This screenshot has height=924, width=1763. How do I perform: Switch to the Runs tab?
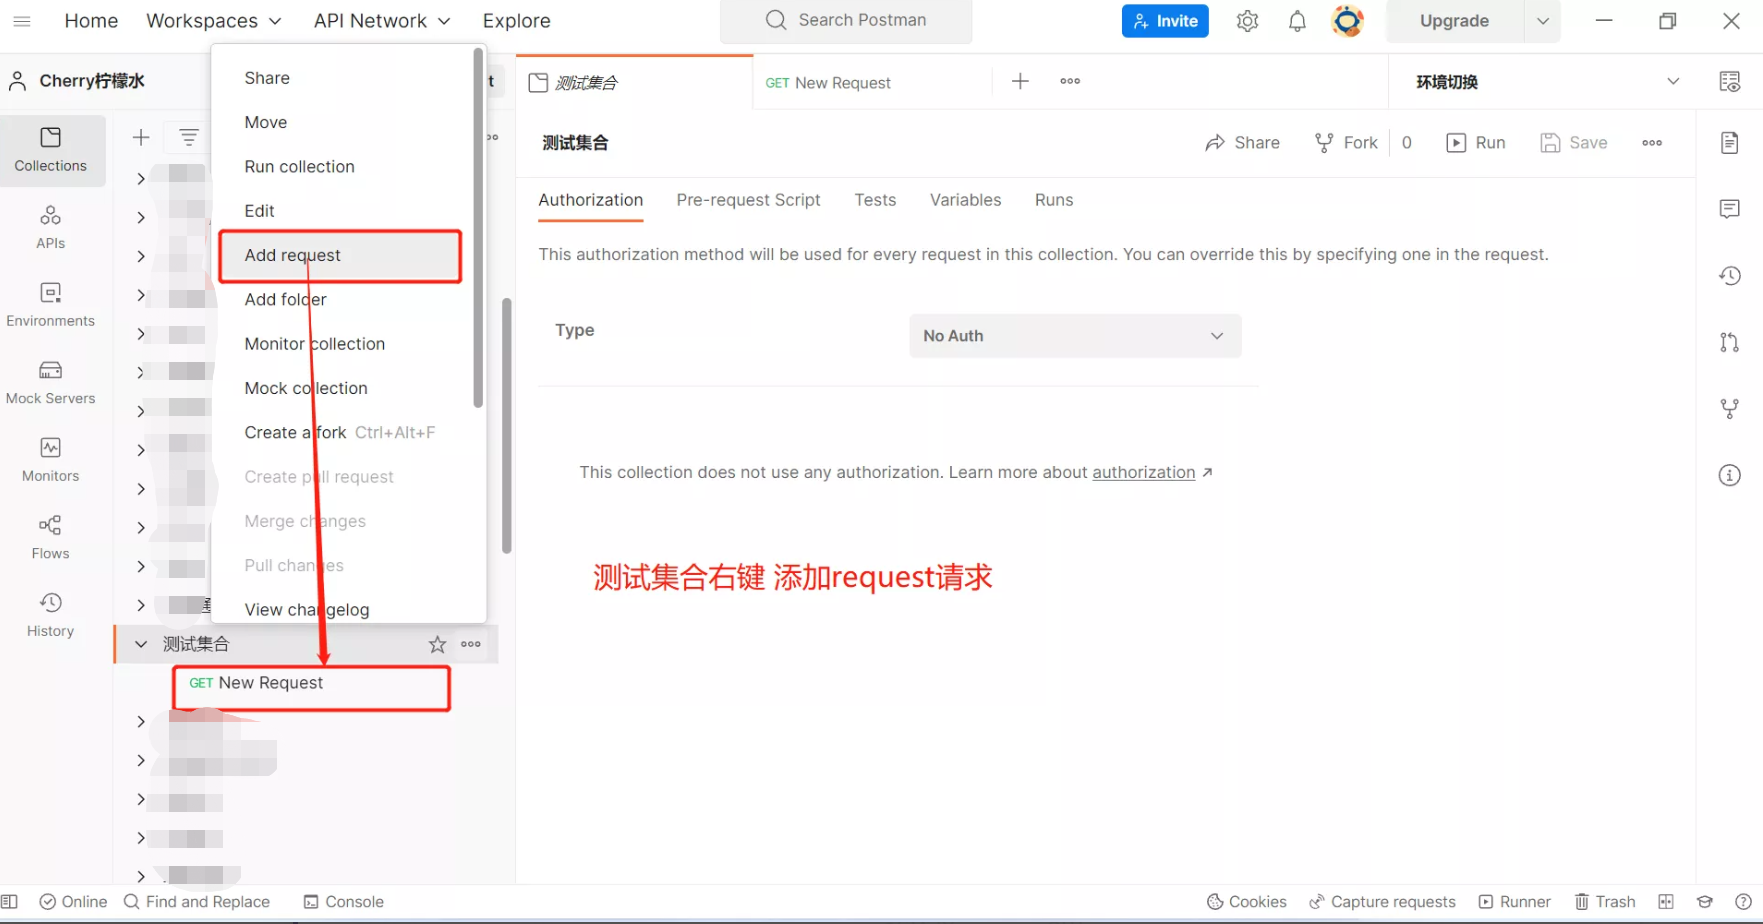pyautogui.click(x=1054, y=200)
